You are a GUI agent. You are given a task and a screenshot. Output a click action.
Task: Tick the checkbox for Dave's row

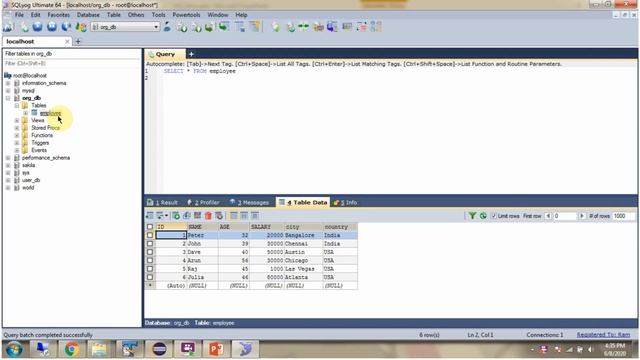pyautogui.click(x=150, y=252)
